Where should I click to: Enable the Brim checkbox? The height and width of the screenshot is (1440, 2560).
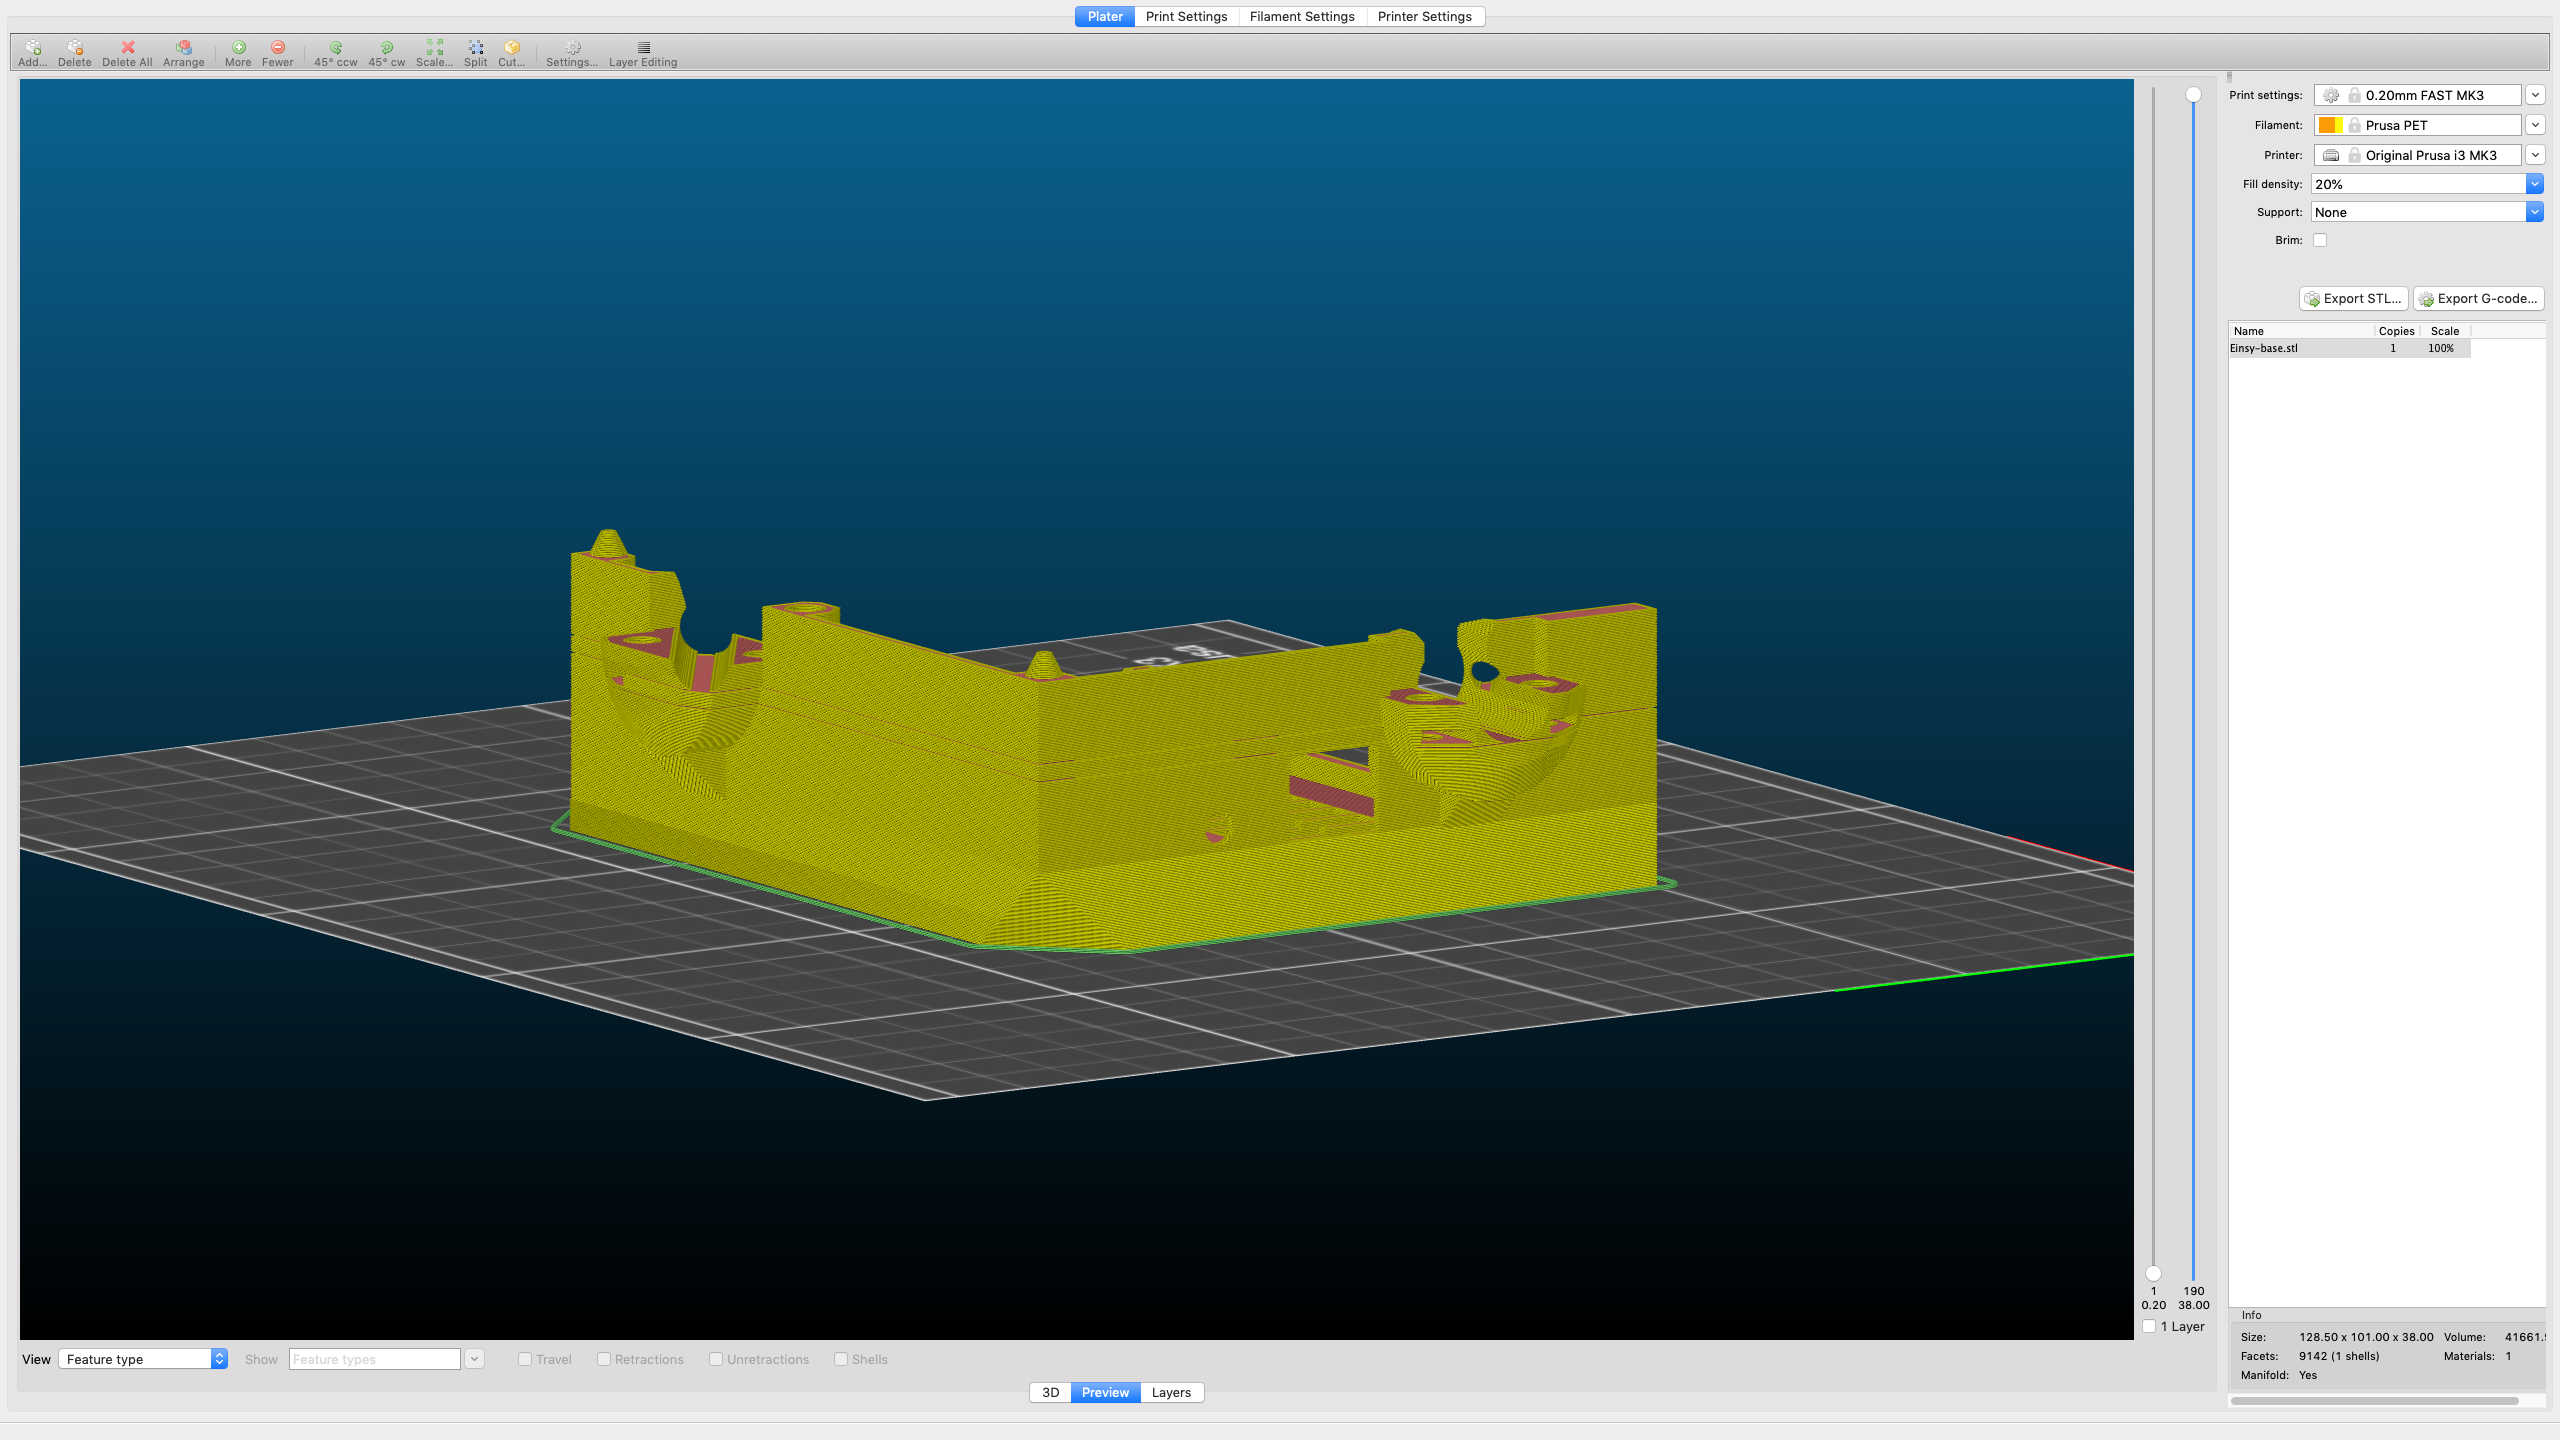point(2320,240)
